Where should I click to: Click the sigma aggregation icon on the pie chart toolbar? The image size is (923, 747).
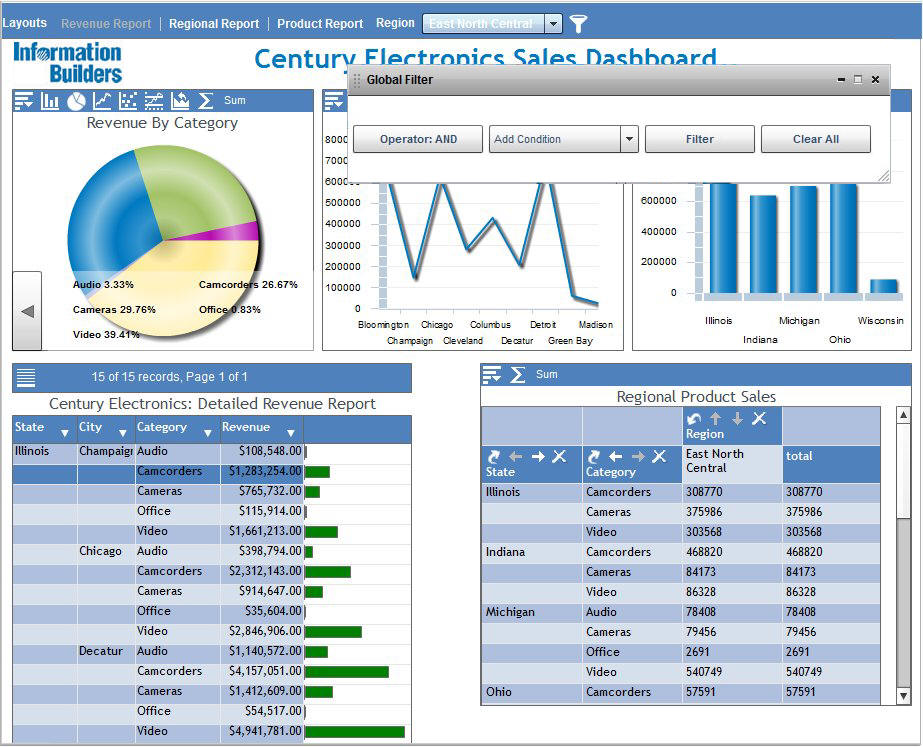(x=205, y=101)
